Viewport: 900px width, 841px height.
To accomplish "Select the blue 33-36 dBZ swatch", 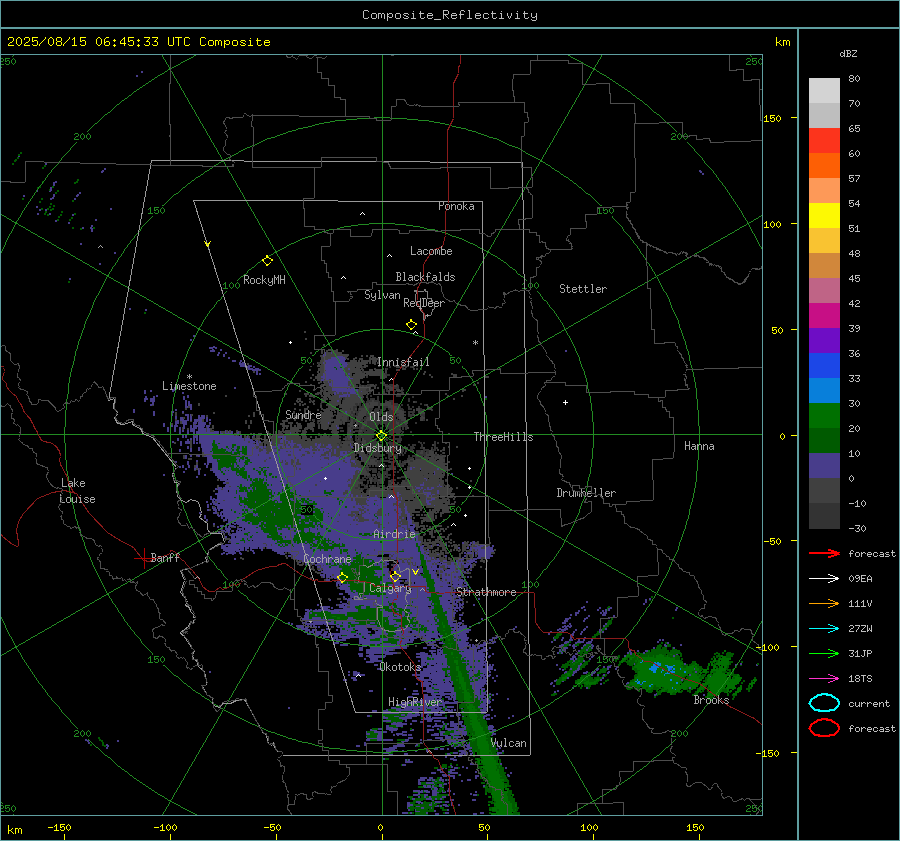I will [x=824, y=366].
